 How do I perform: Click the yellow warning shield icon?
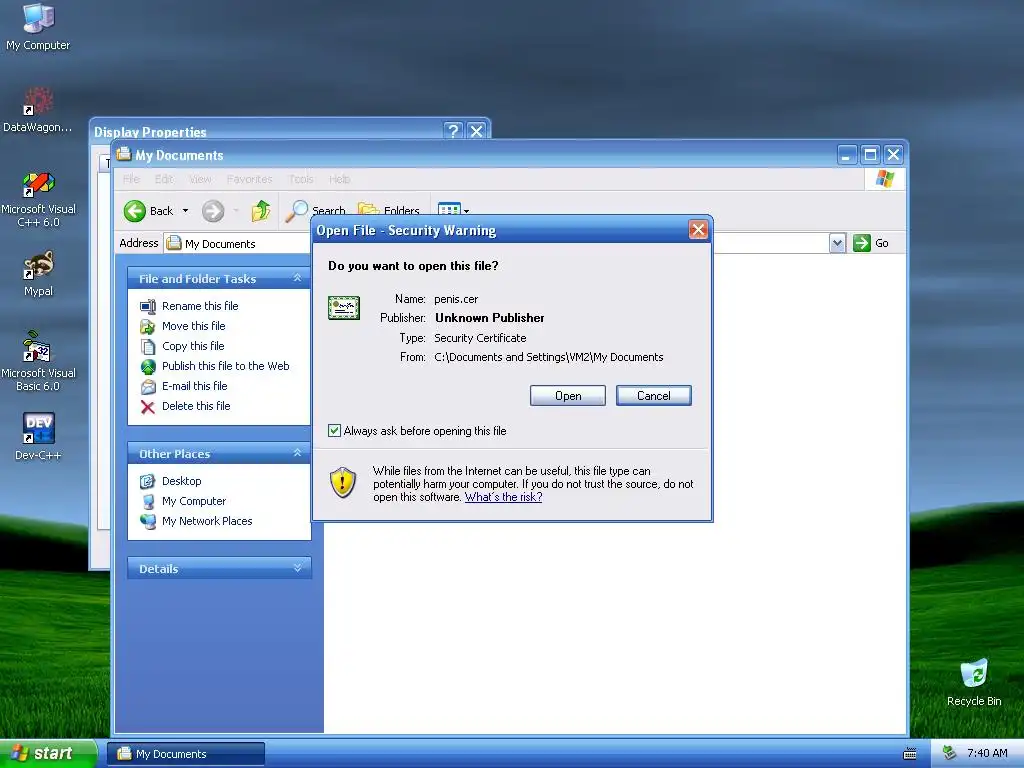click(343, 483)
